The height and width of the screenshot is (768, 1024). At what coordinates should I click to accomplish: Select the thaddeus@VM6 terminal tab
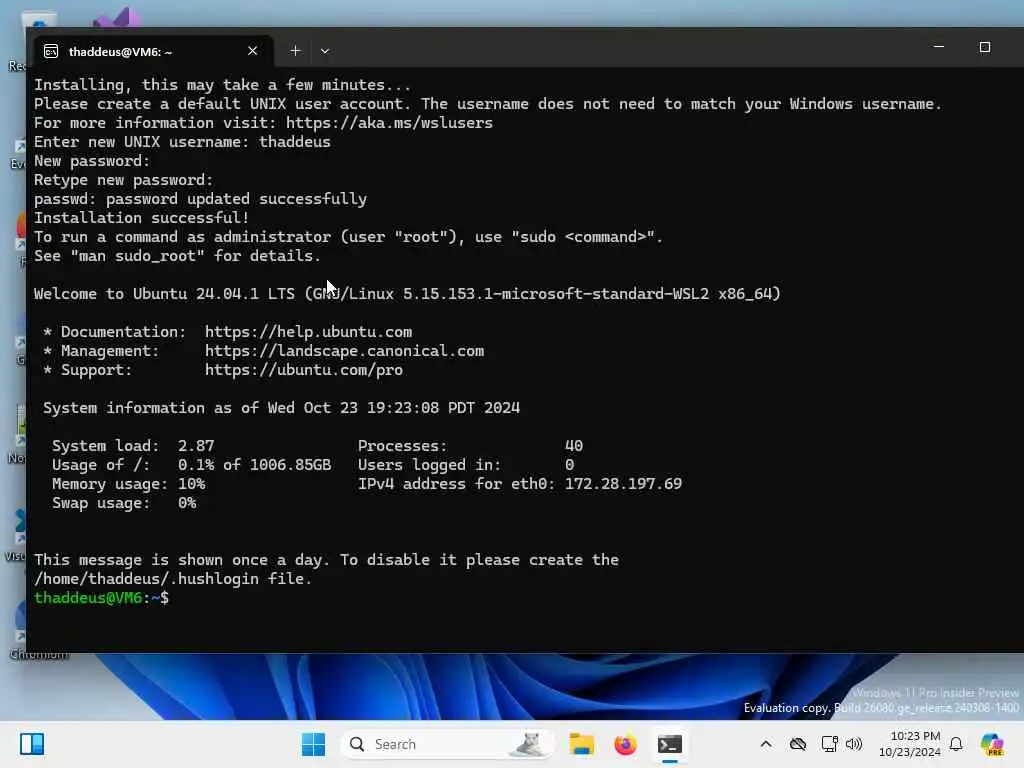click(x=152, y=51)
